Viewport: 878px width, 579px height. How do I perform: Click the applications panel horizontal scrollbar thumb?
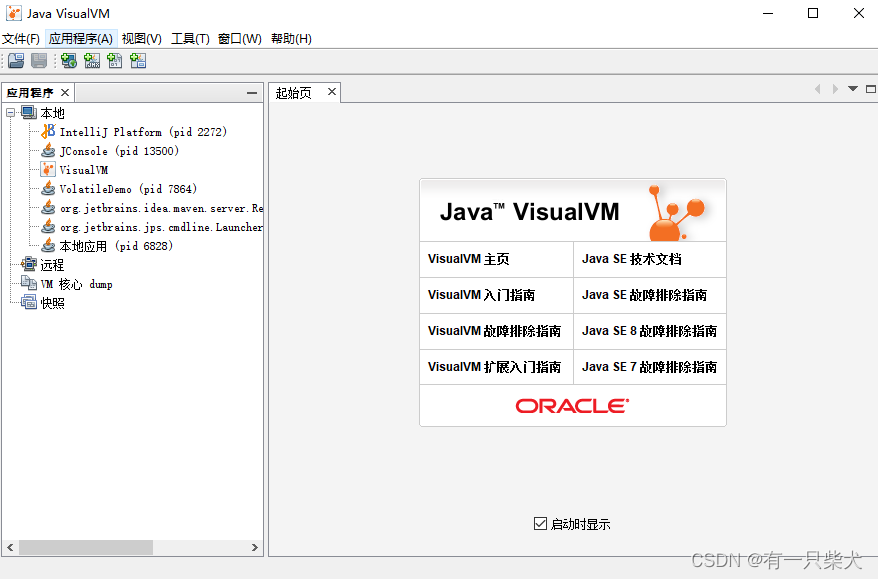[x=86, y=547]
